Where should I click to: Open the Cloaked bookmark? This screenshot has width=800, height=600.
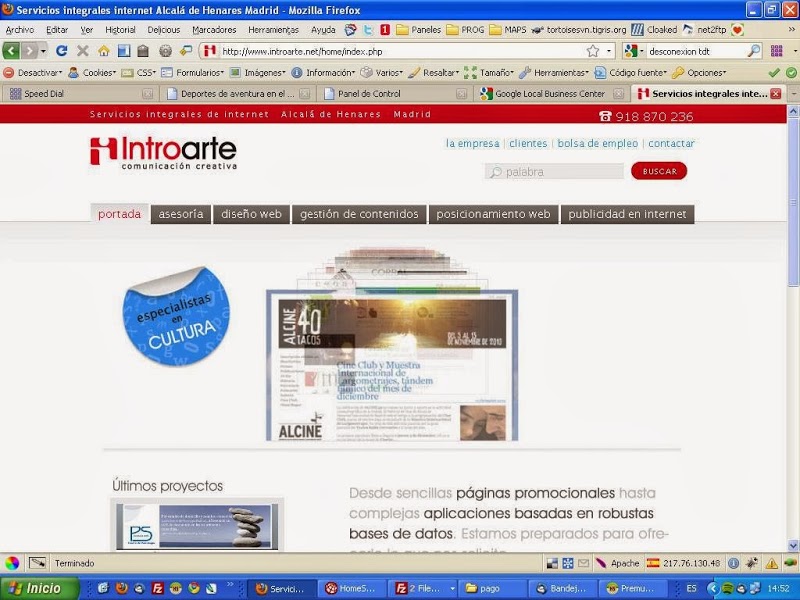coord(654,30)
